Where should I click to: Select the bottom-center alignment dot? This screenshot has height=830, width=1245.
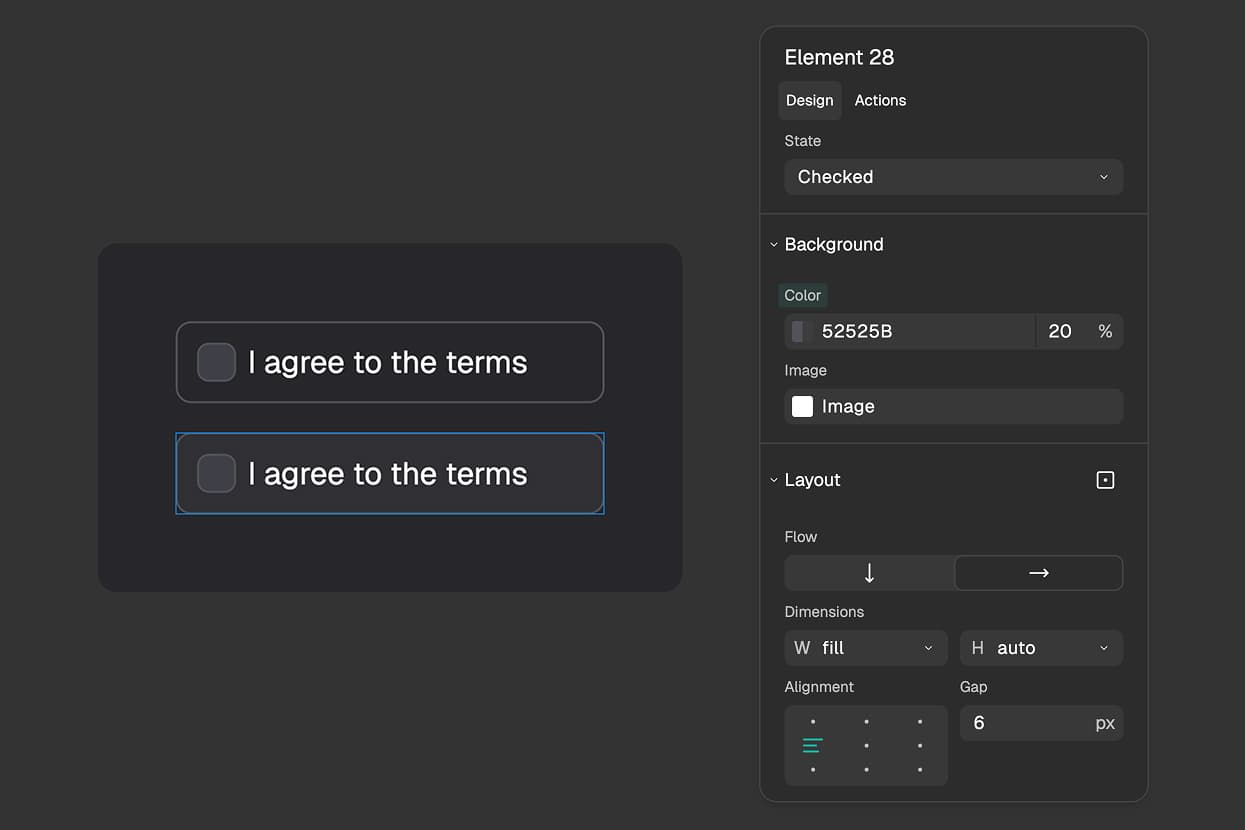coord(866,771)
